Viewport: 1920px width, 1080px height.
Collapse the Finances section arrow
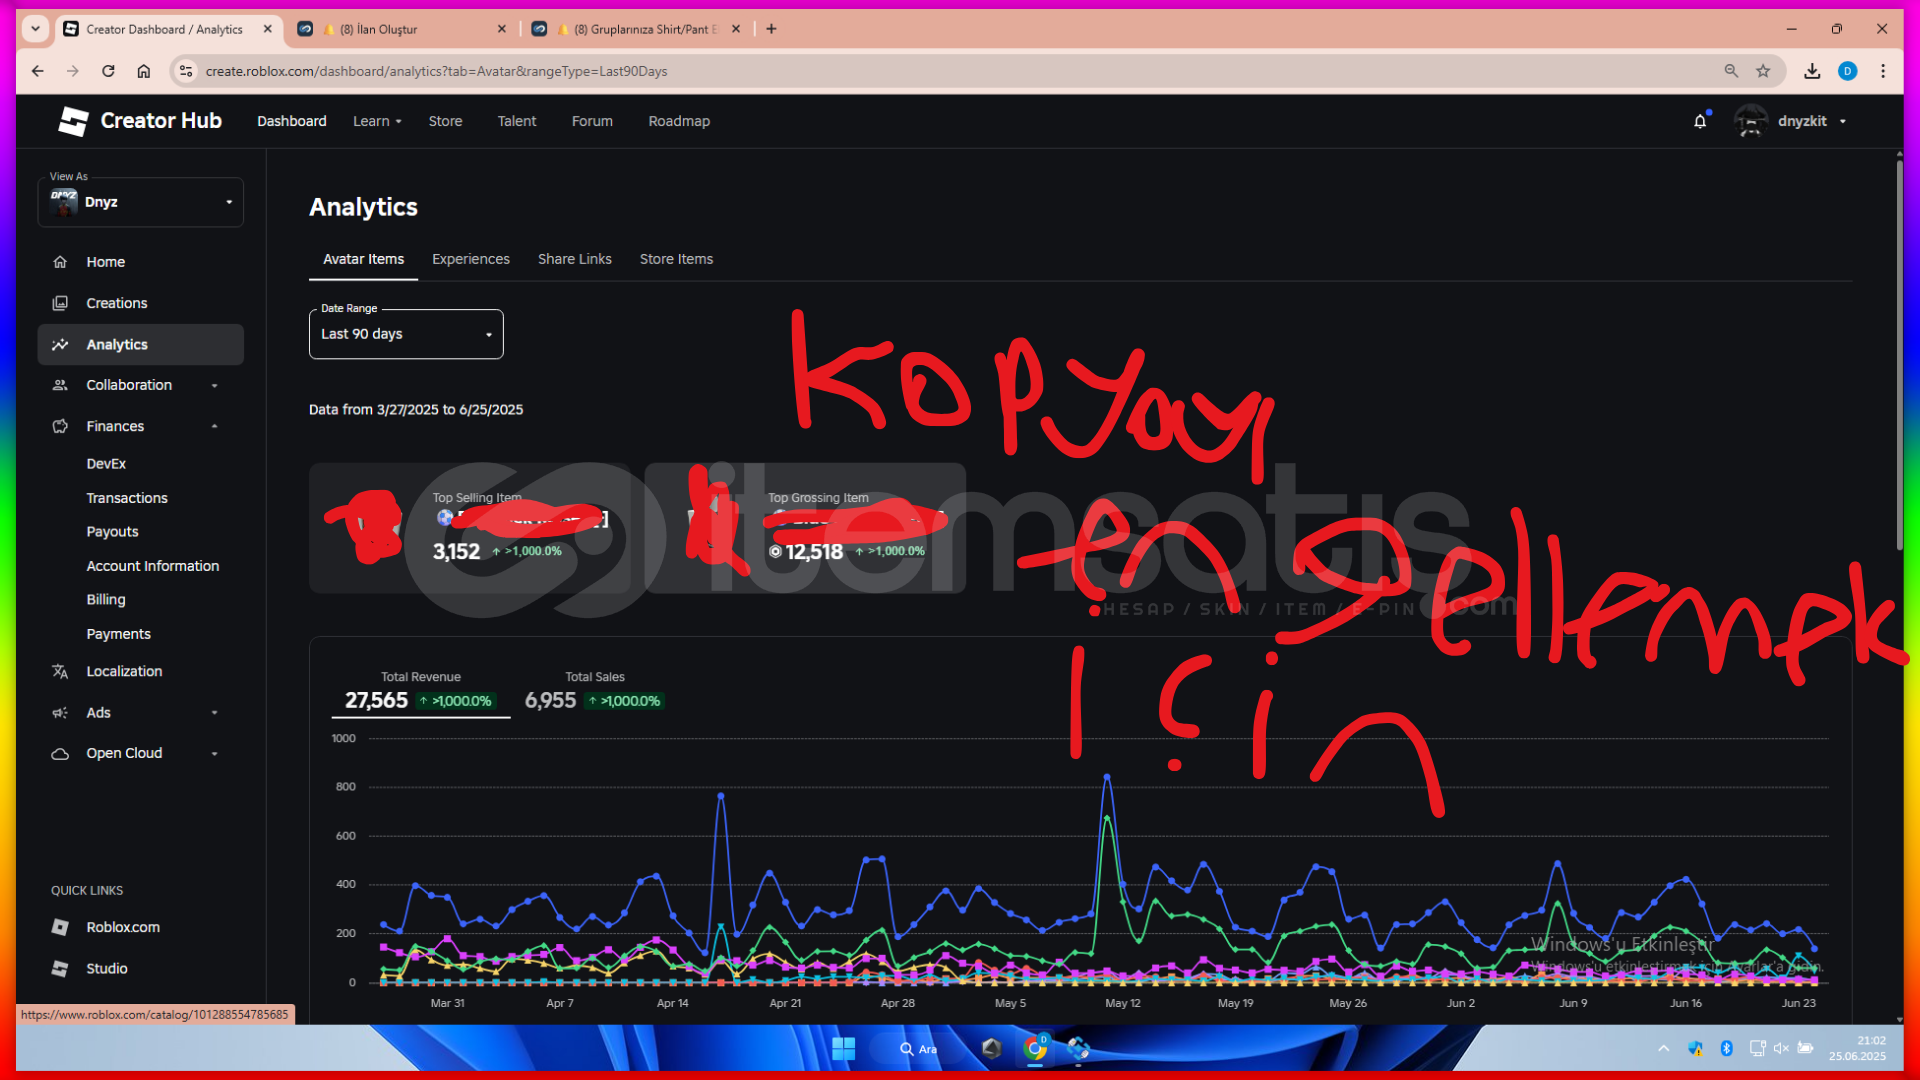click(x=214, y=427)
